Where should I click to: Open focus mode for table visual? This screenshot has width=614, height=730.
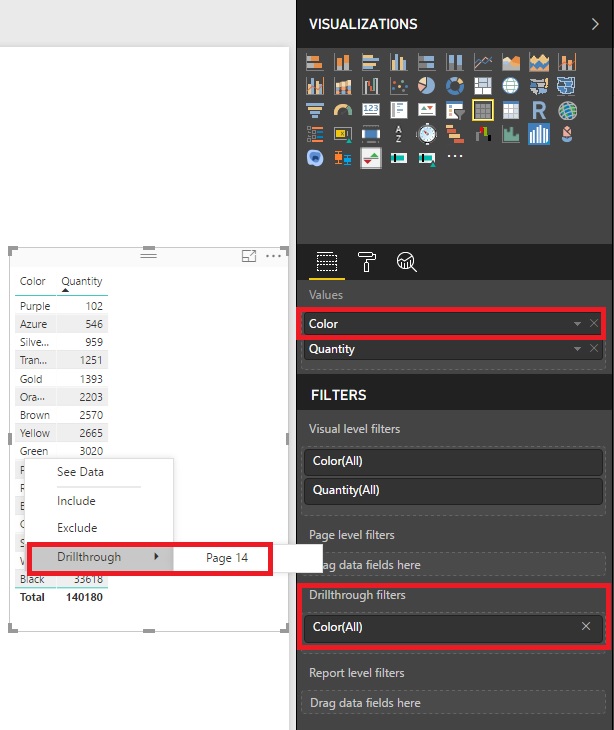click(x=249, y=256)
